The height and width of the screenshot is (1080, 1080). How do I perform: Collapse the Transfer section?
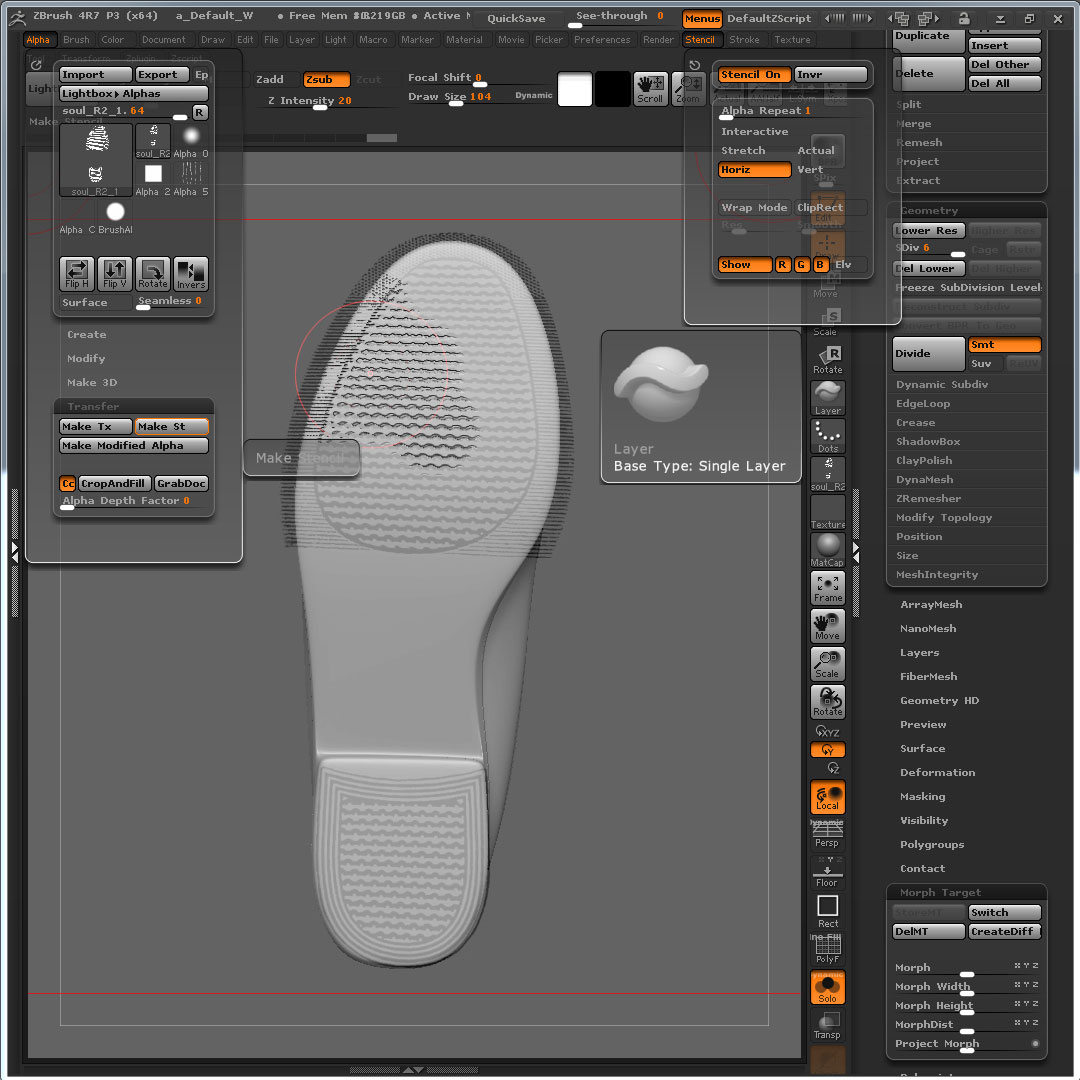[x=93, y=406]
